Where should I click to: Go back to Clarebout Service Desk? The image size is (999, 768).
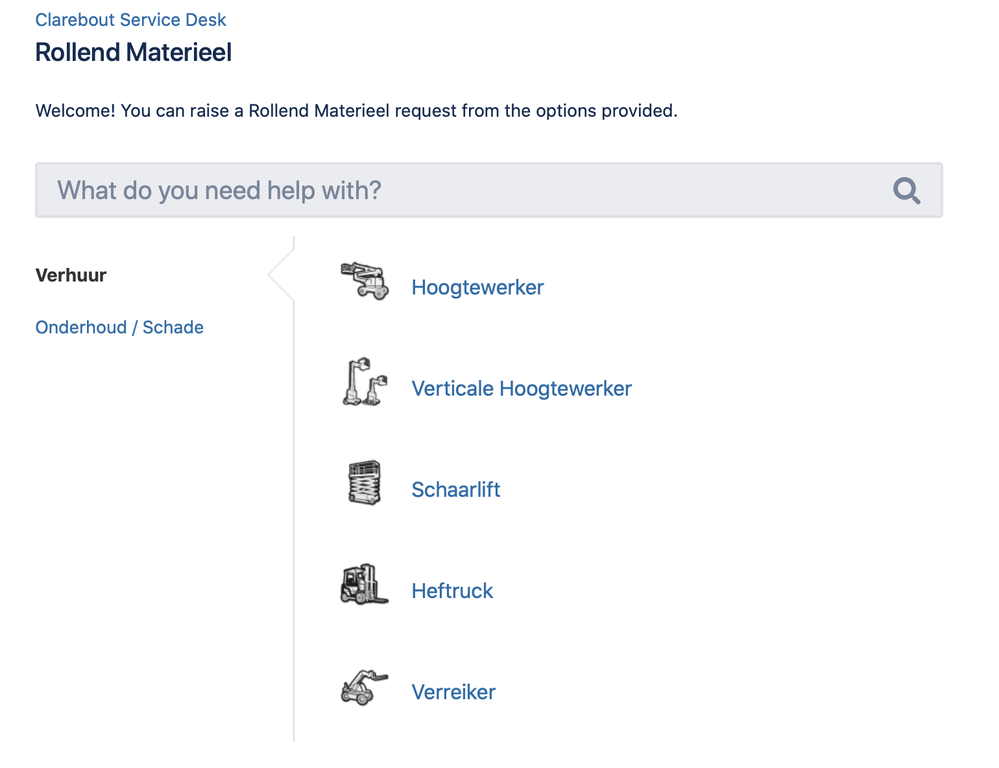point(131,20)
